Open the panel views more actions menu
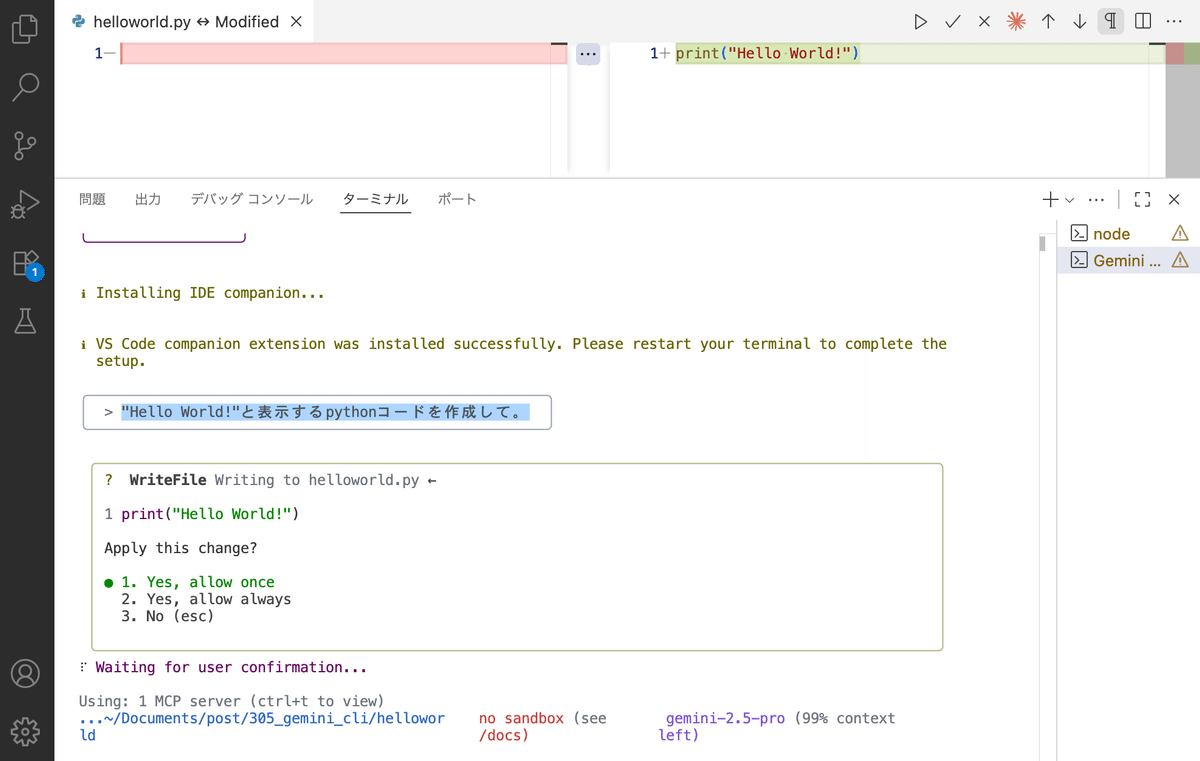The width and height of the screenshot is (1200, 761). click(x=1096, y=199)
